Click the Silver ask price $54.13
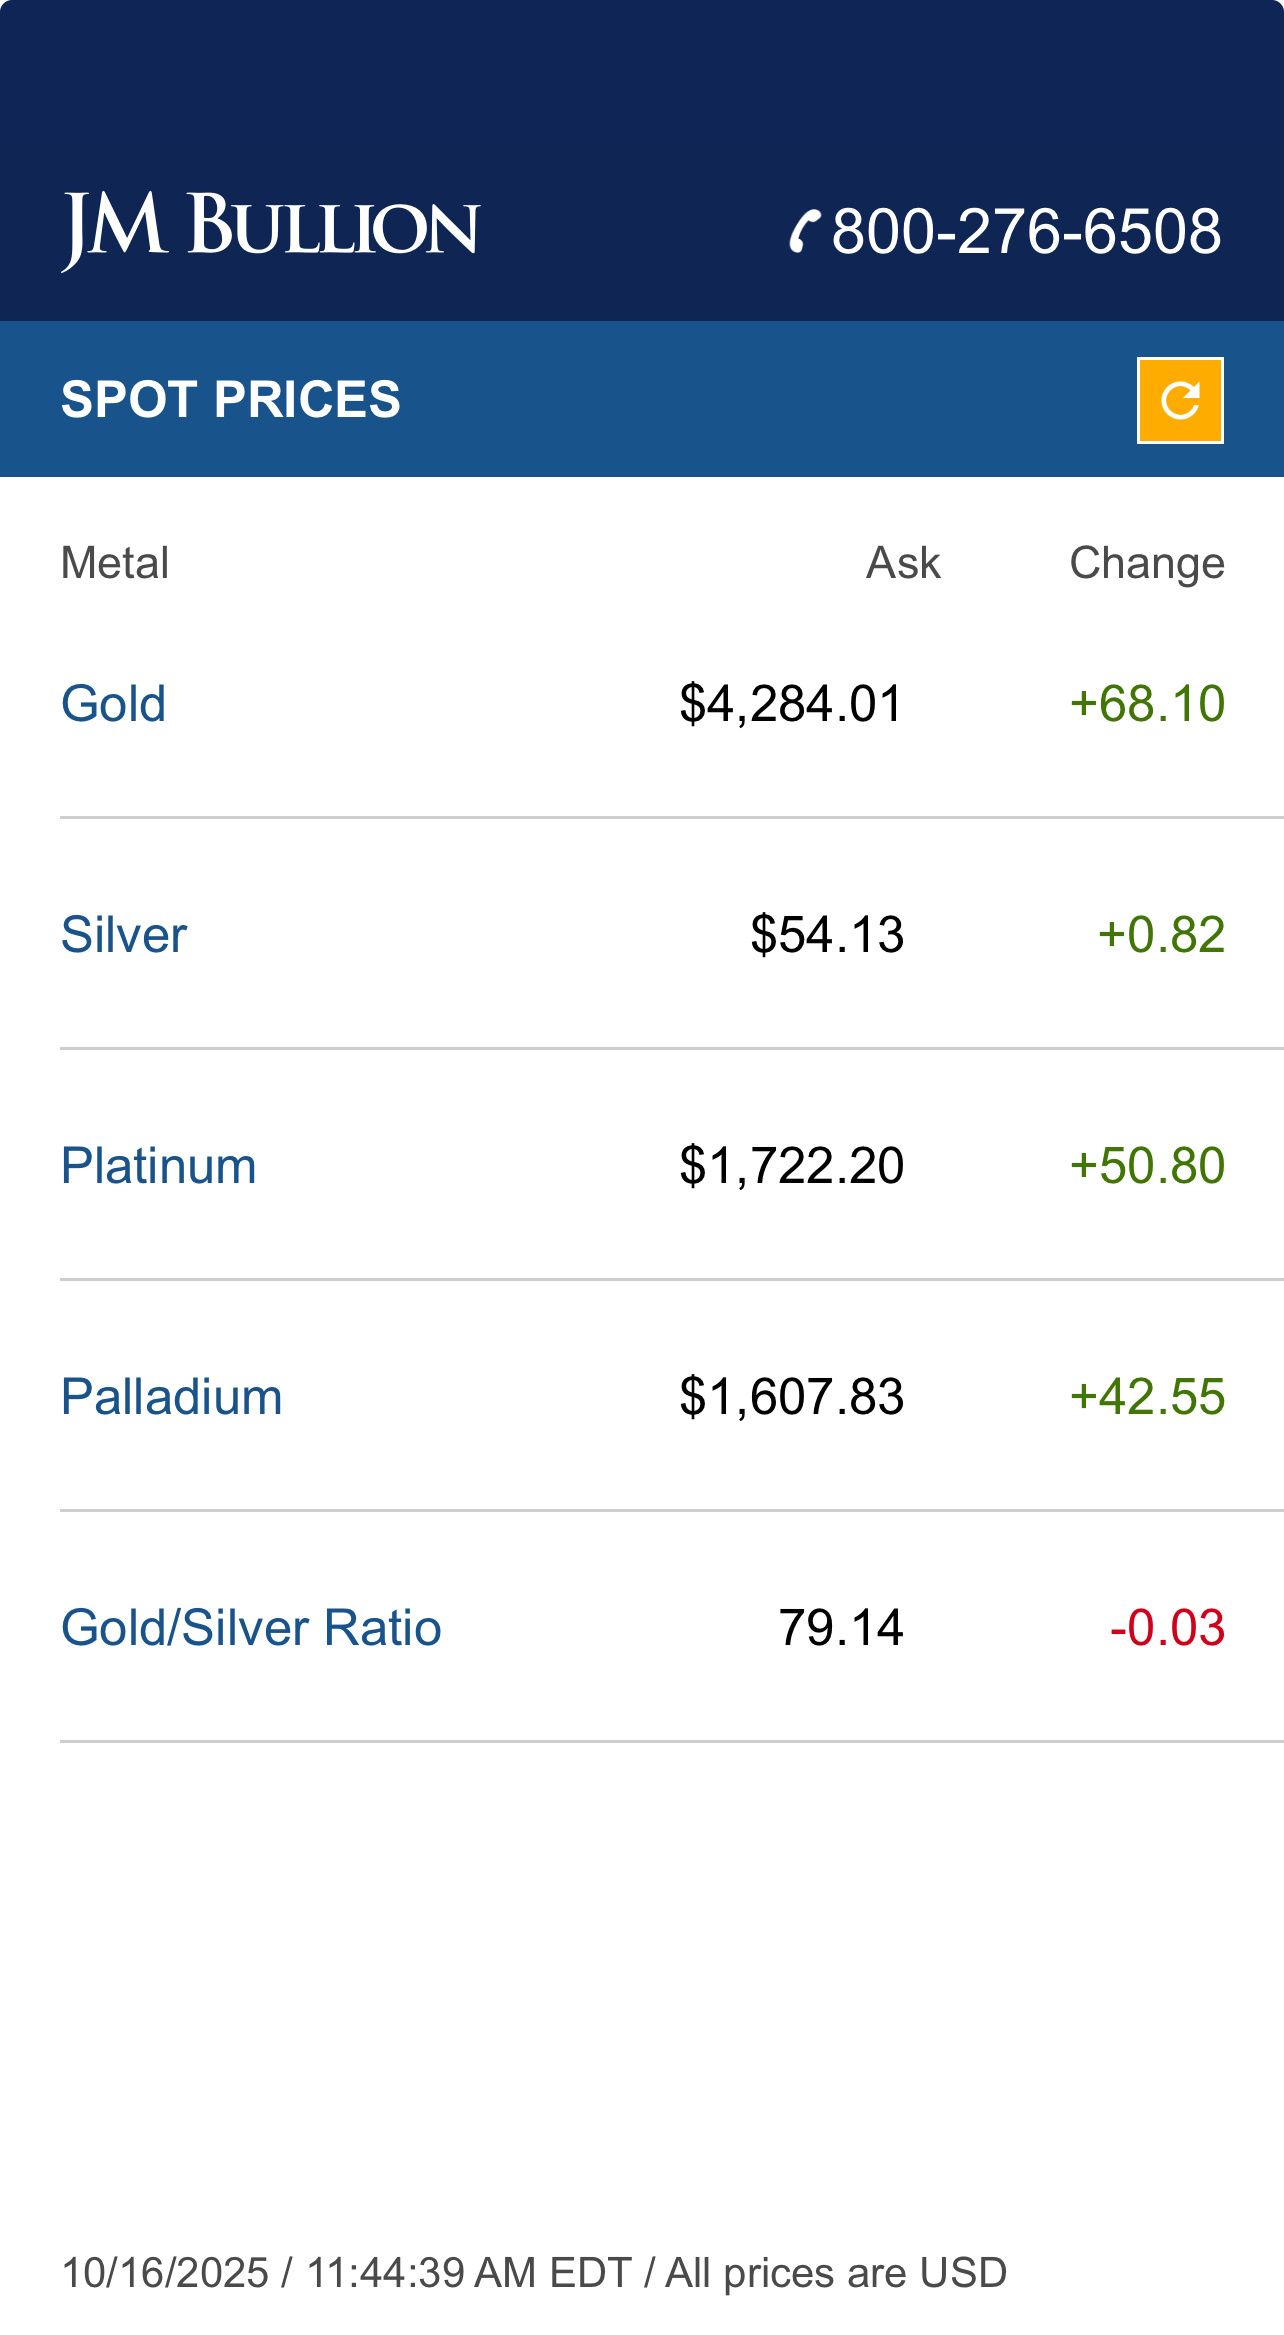1284x2335 pixels. [x=827, y=934]
